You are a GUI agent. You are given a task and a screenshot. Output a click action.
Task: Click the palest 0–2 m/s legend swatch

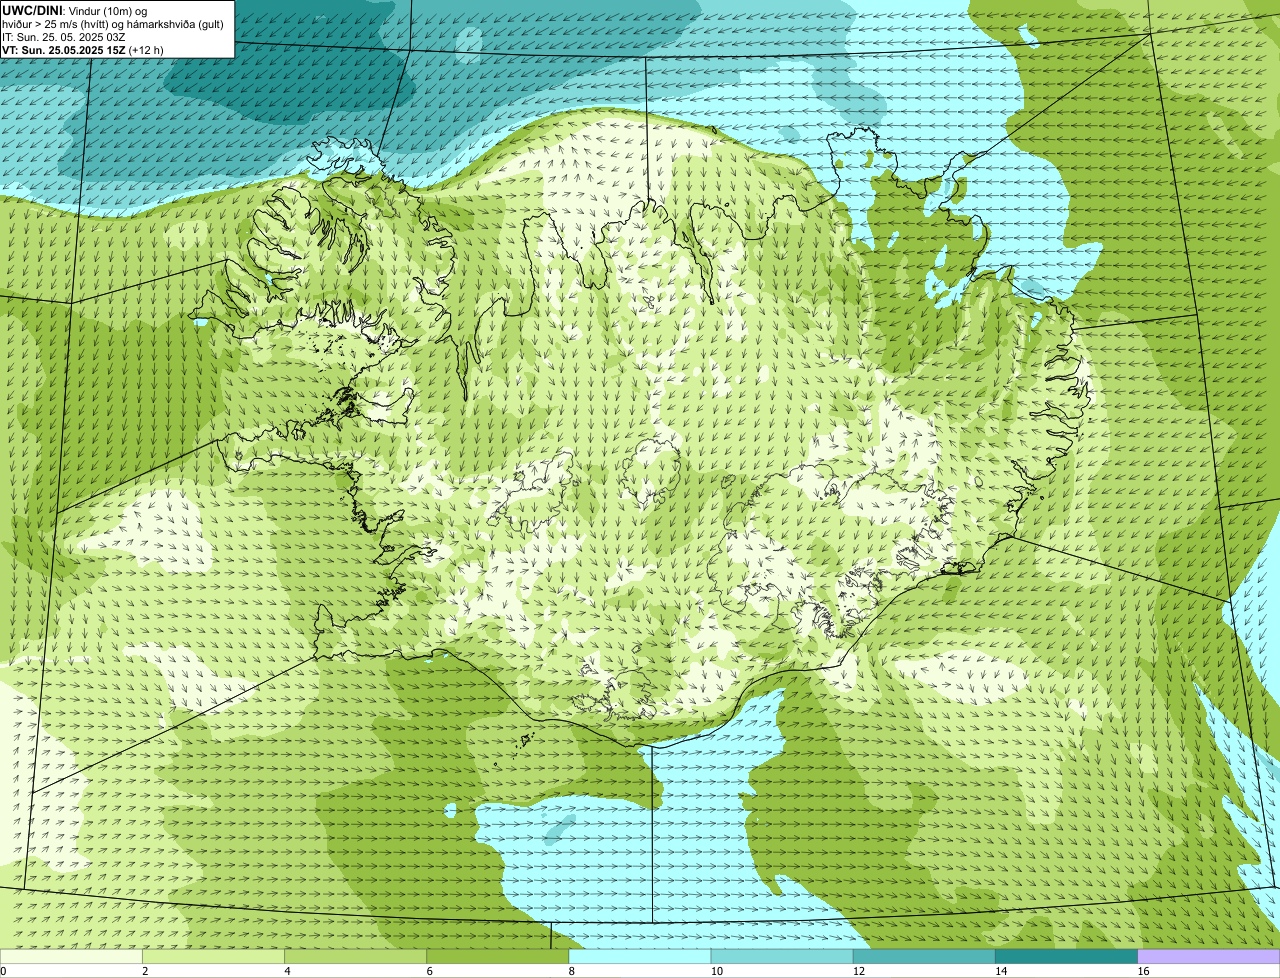click(71, 957)
